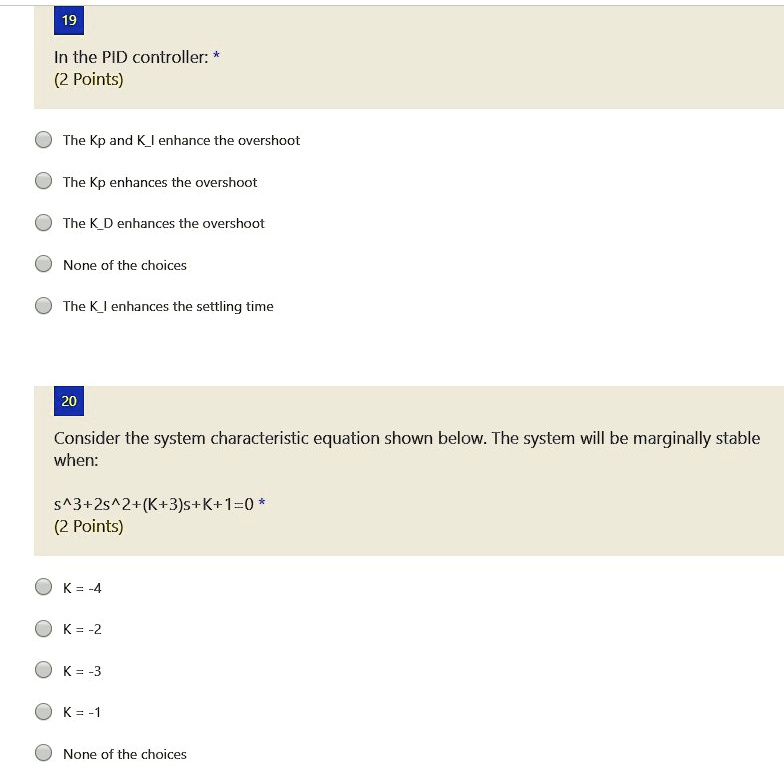Viewport: 784px width, 766px height.
Task: Click the 'In the PID controller:' question text
Action: 131,58
